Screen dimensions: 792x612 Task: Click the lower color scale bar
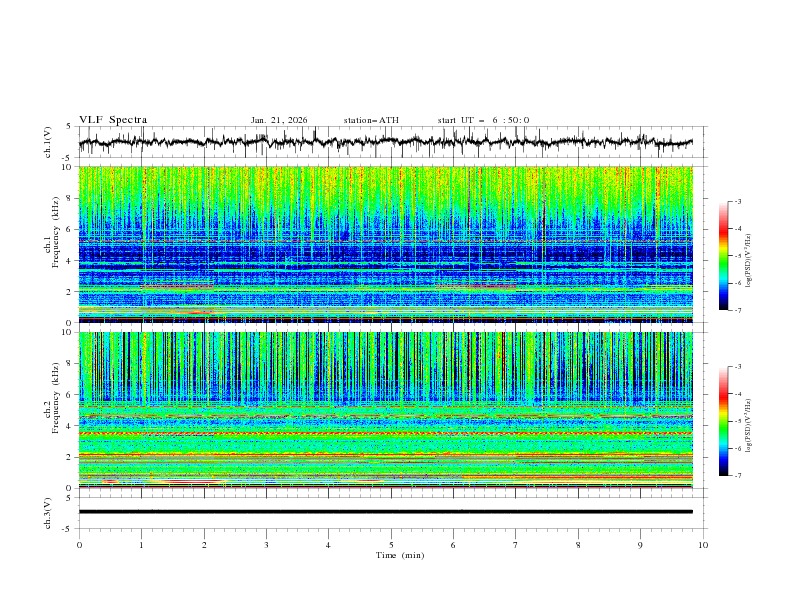723,421
